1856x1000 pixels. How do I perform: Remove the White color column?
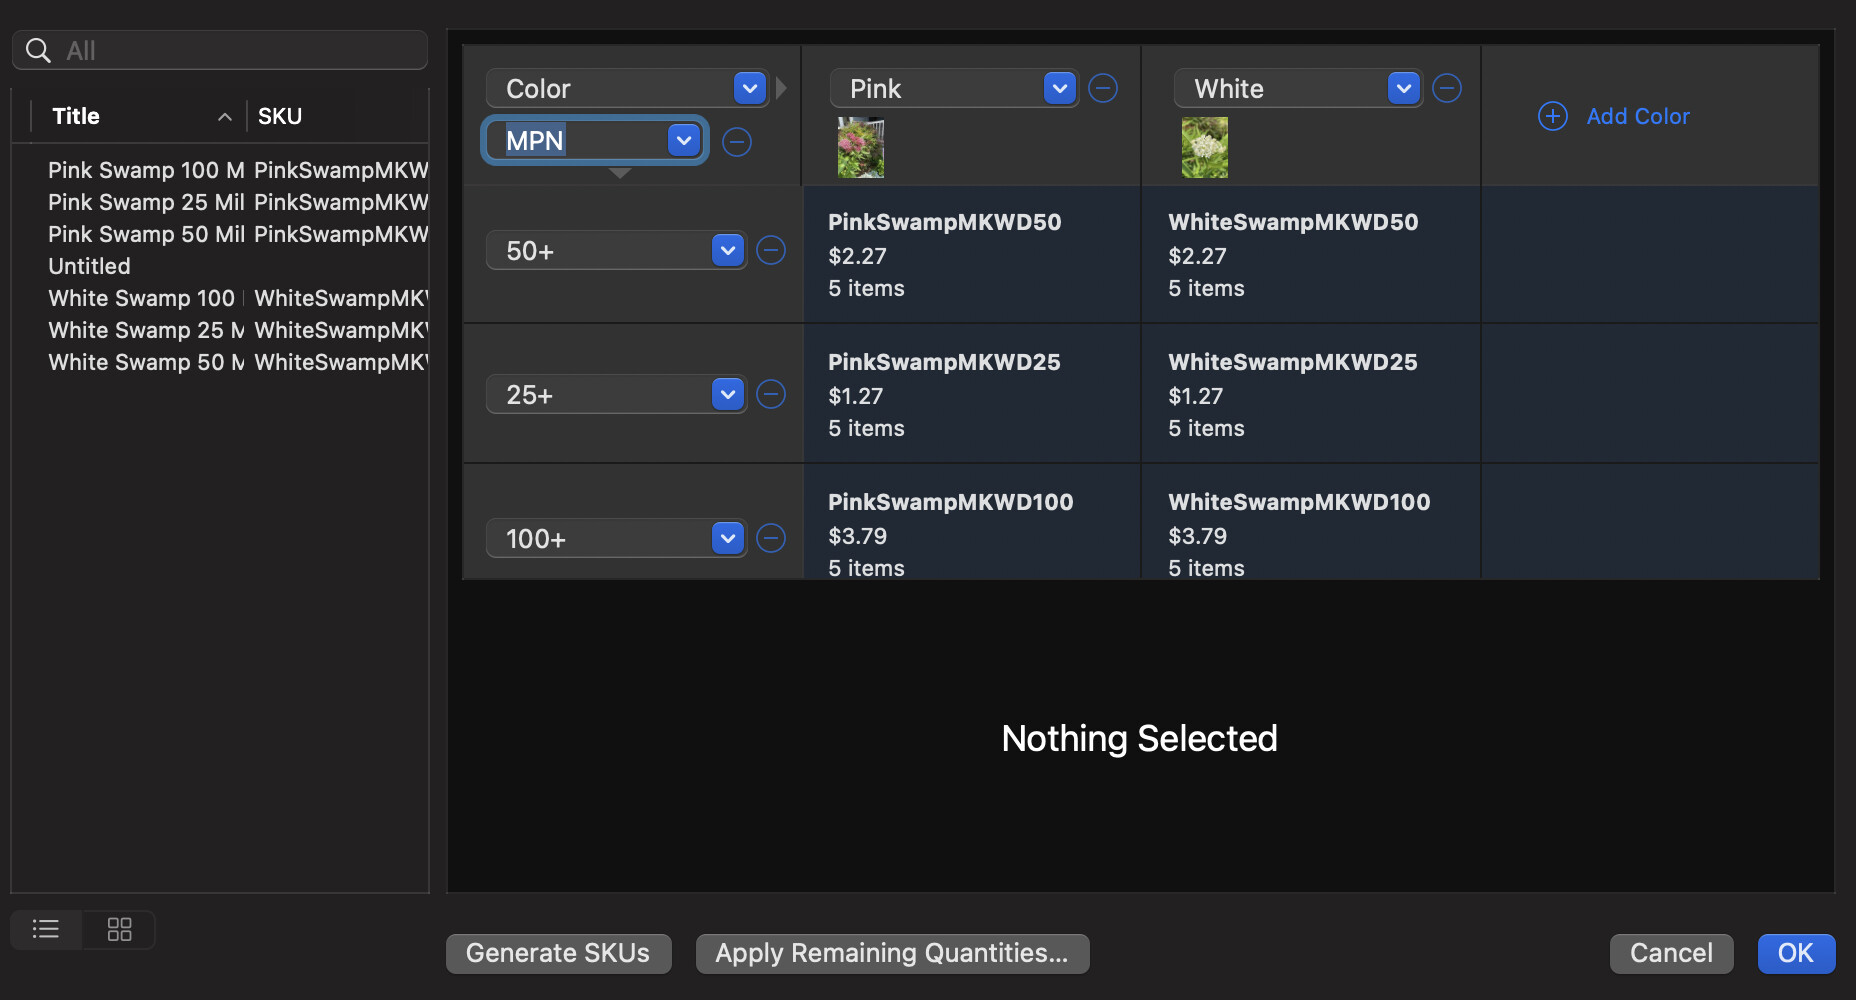pyautogui.click(x=1447, y=88)
